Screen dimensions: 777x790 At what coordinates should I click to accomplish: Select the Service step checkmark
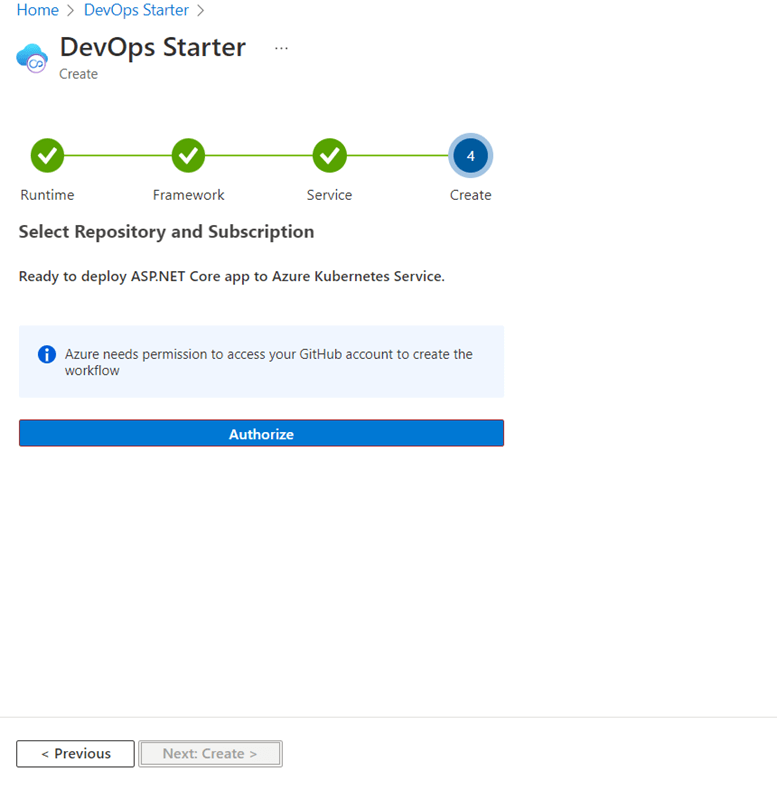(x=330, y=155)
